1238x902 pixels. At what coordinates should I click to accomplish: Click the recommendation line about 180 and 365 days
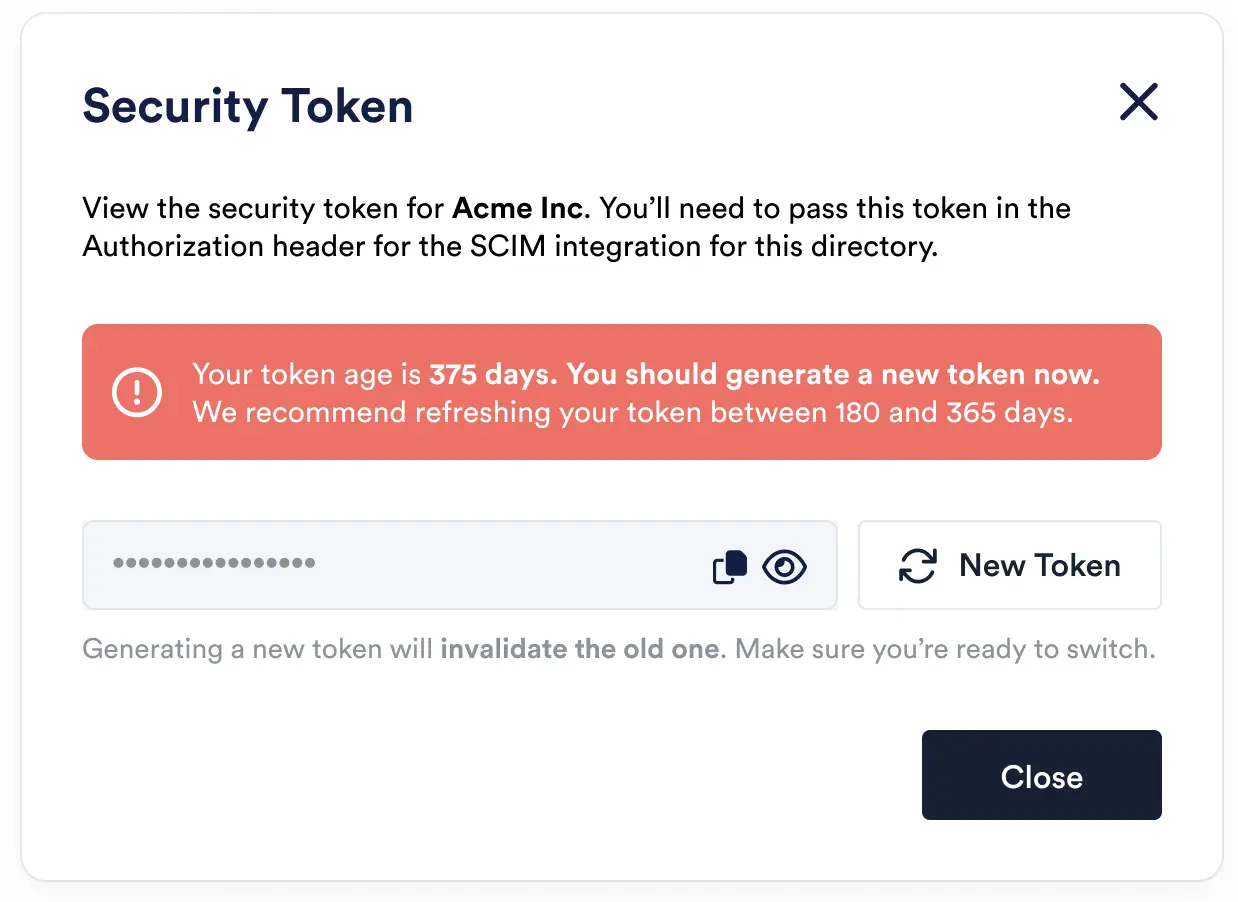(x=632, y=412)
